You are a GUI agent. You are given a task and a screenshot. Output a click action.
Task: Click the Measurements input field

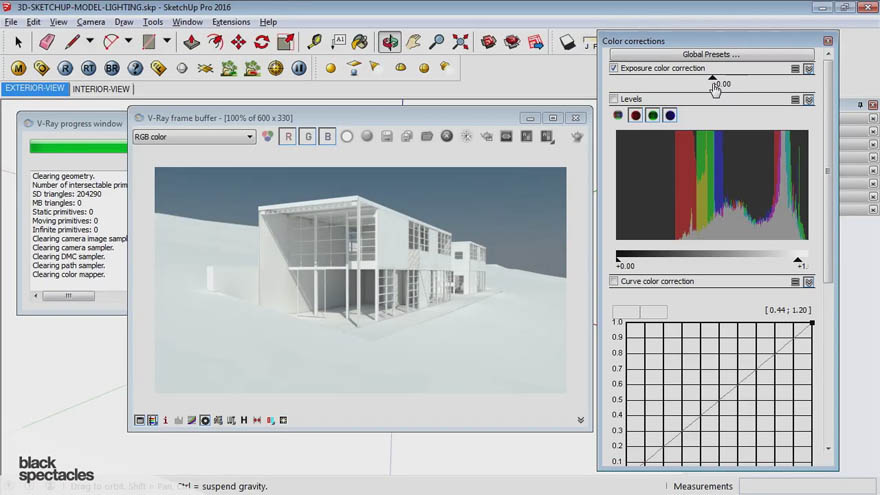pyautogui.click(x=806, y=486)
